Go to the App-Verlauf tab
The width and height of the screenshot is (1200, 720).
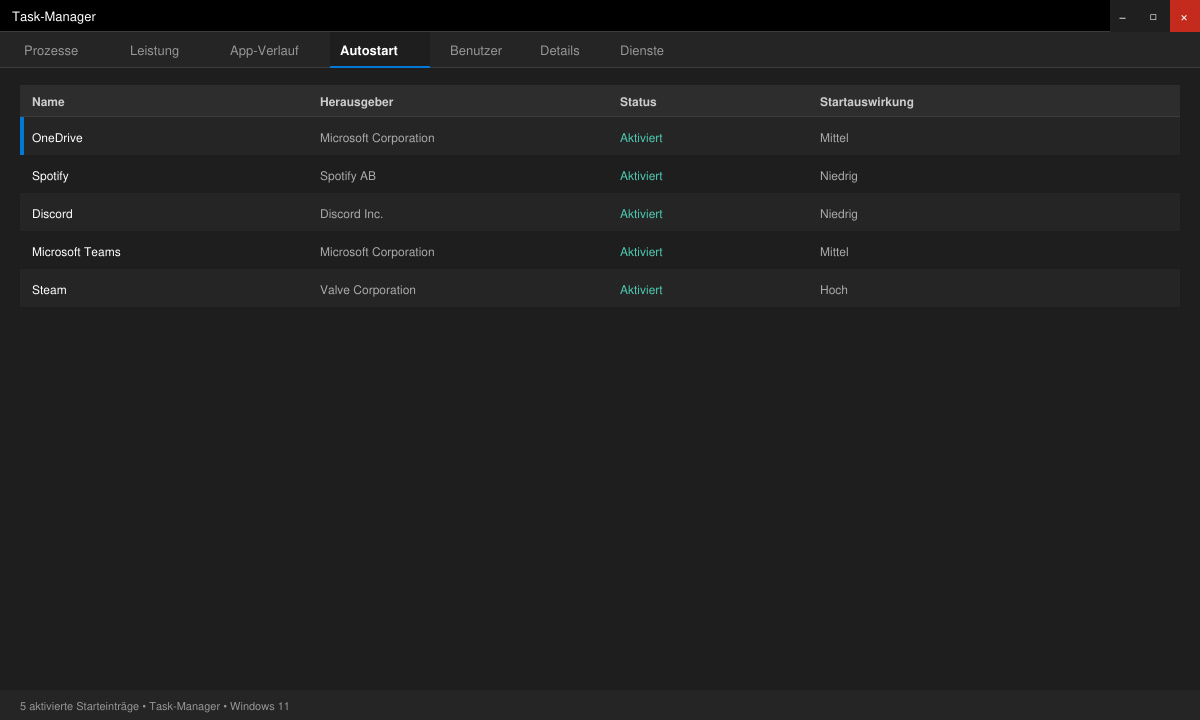264,50
